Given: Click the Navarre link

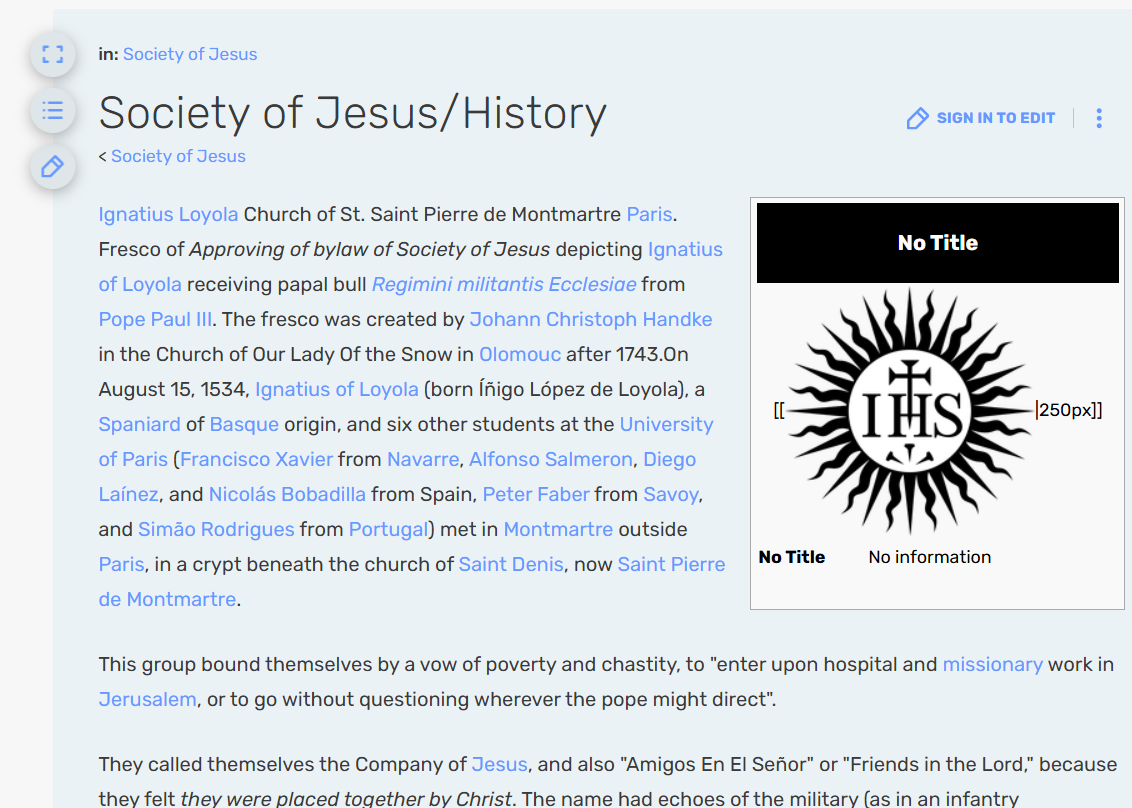Looking at the screenshot, I should tap(423, 459).
